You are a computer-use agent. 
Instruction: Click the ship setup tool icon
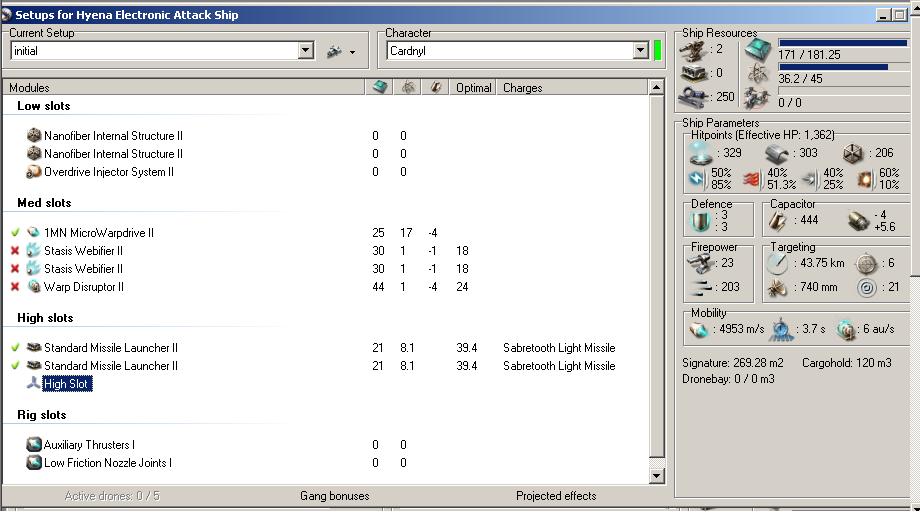coord(334,52)
